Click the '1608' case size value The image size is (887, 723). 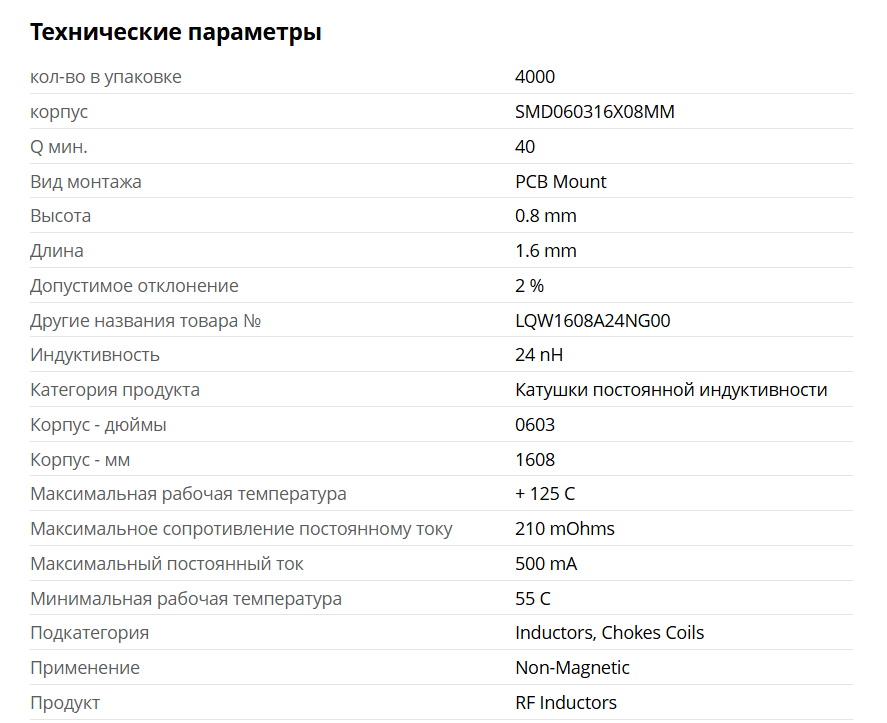535,460
